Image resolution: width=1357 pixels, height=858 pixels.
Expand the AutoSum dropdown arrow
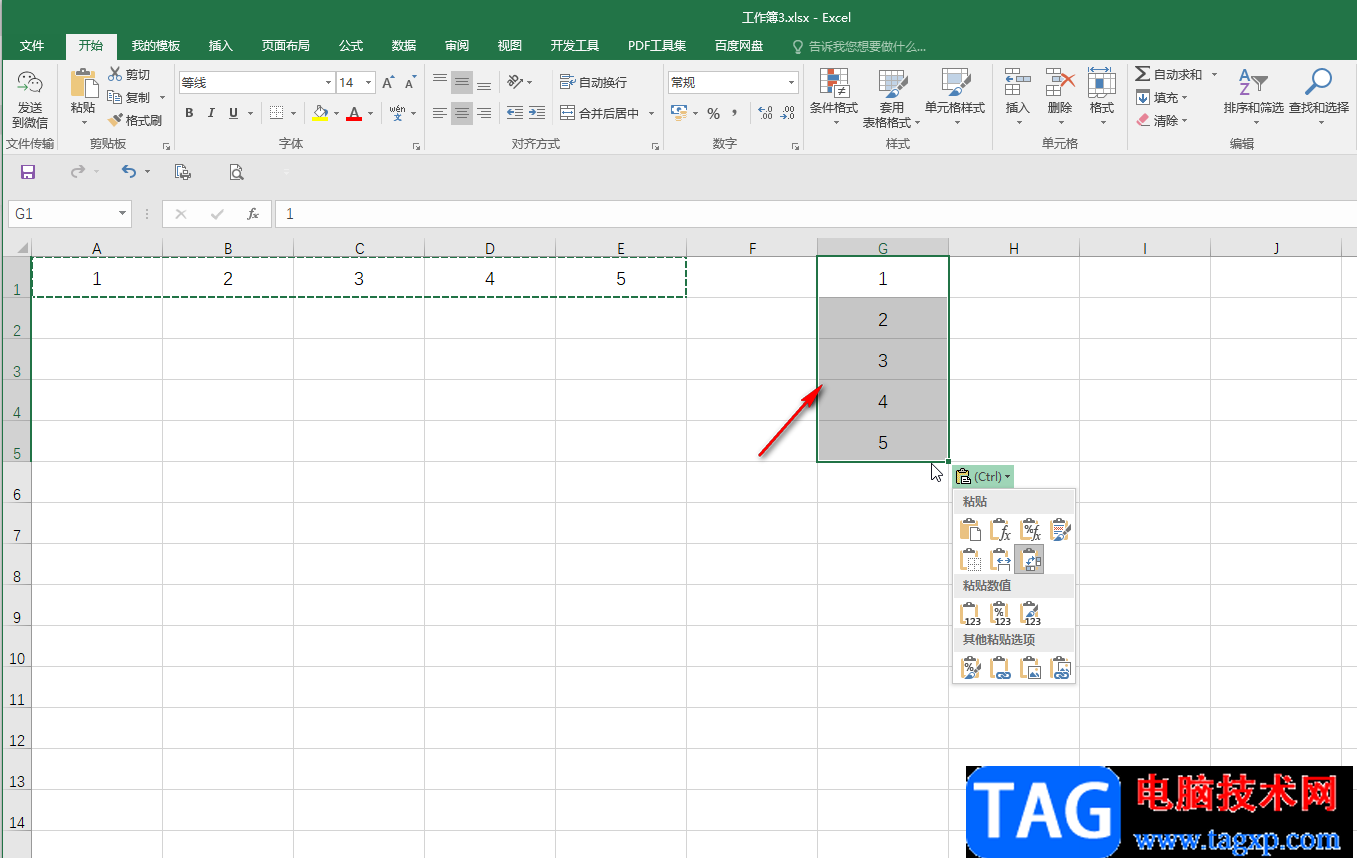coord(1214,75)
